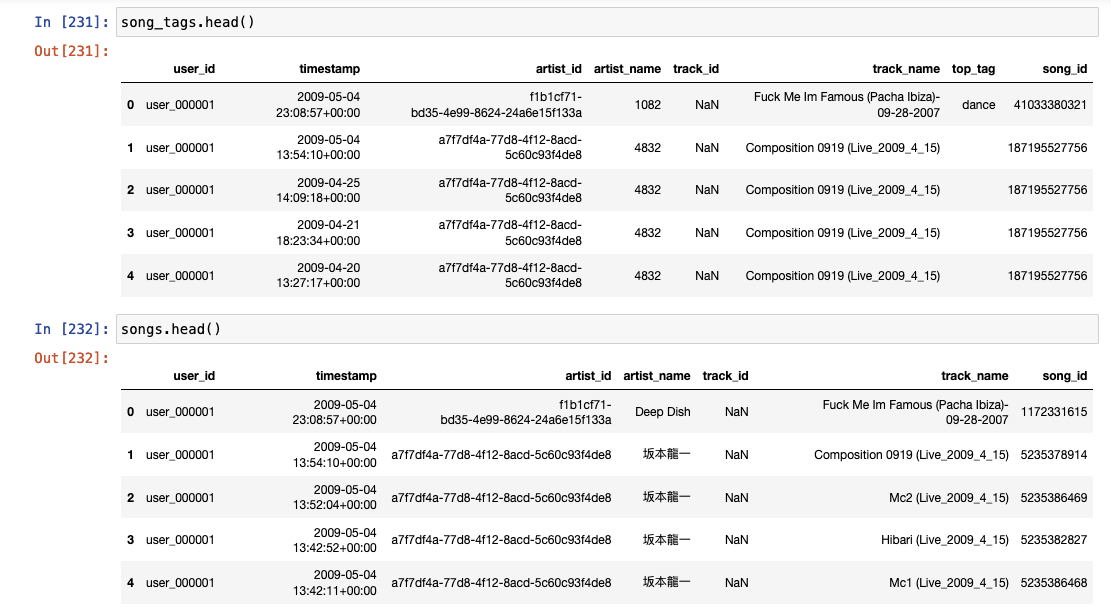Image resolution: width=1111 pixels, height=610 pixels.
Task: Click the songs.head() code cell input
Action: (607, 329)
